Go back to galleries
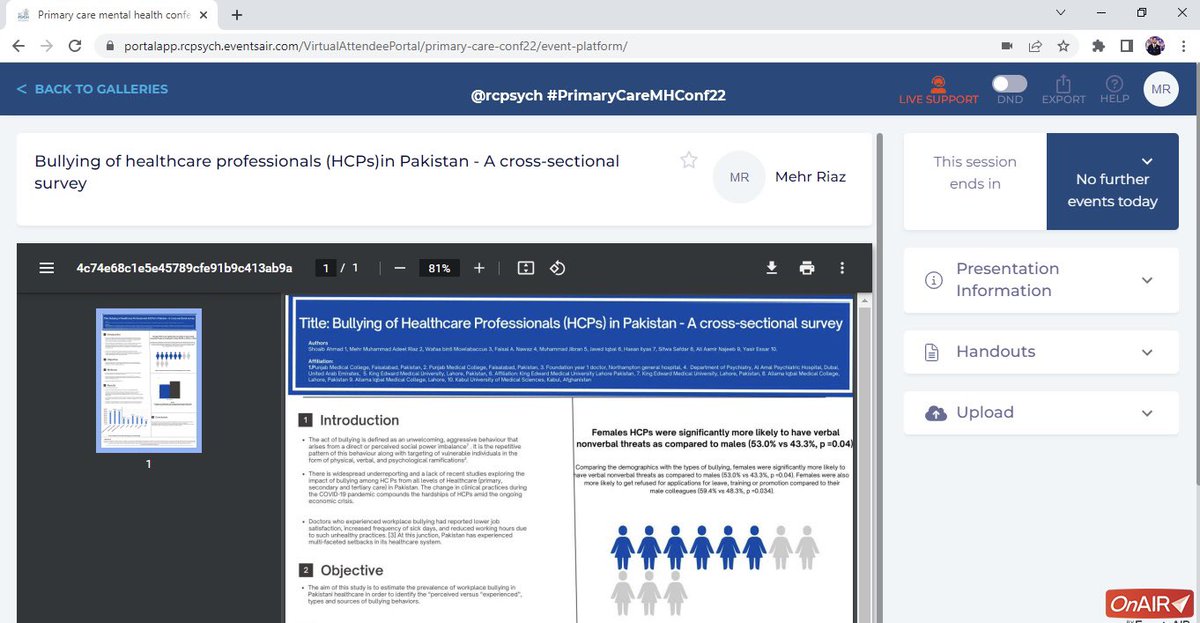1200x623 pixels. coord(92,89)
